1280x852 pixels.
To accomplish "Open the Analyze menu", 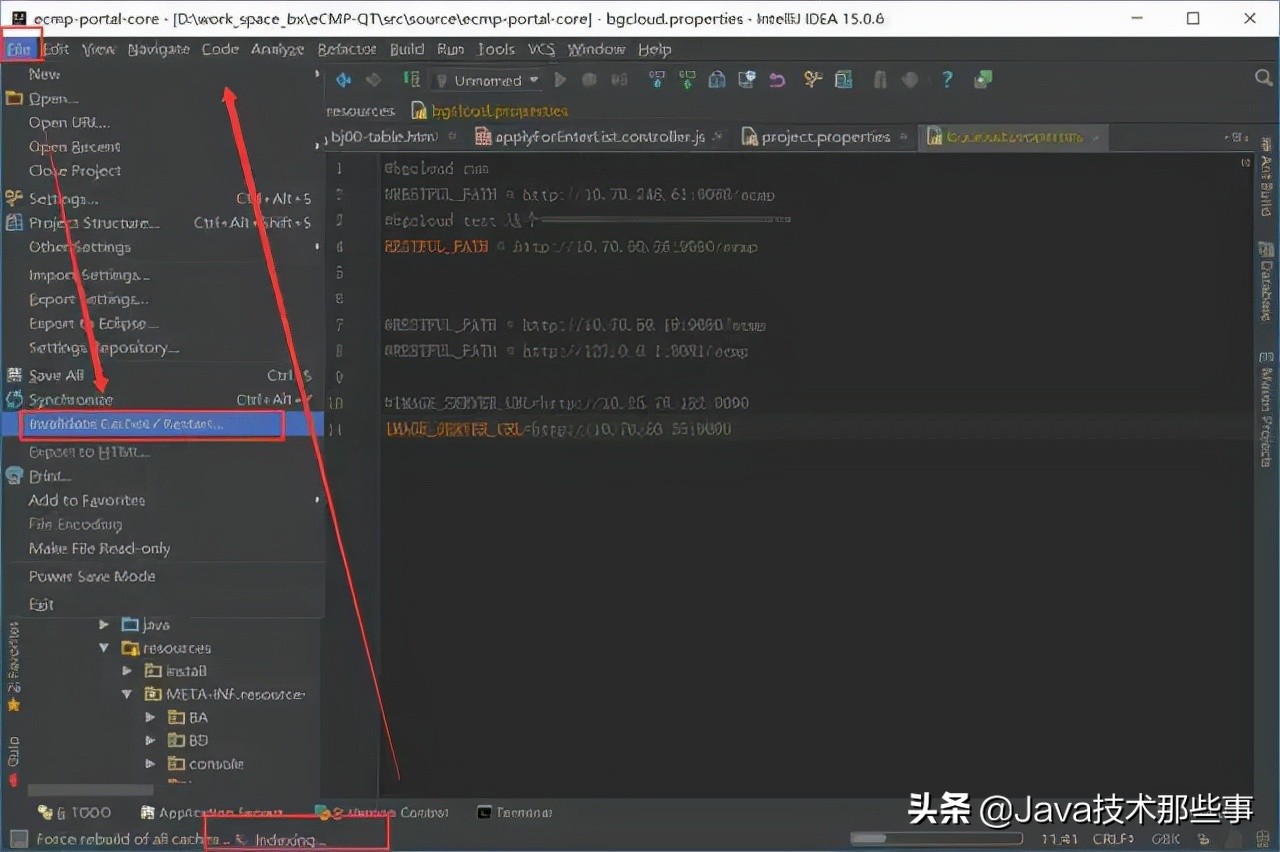I will [277, 49].
